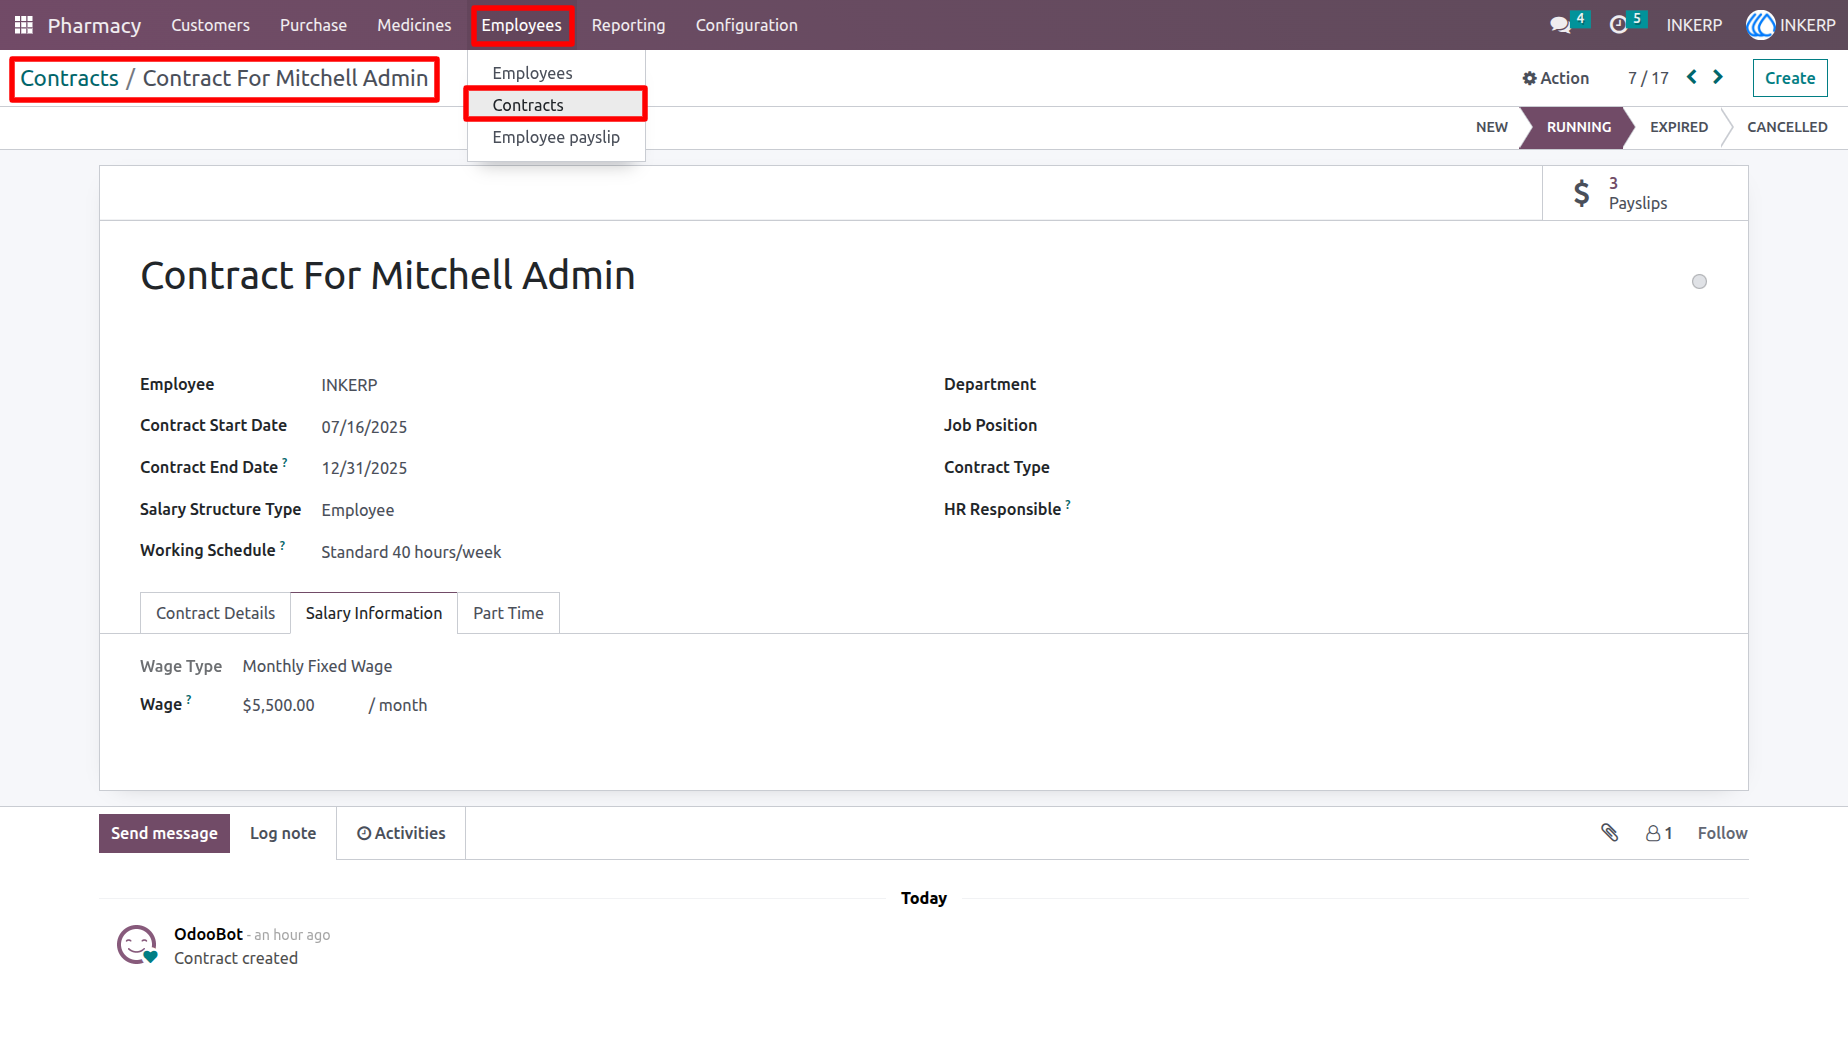The image size is (1848, 1041).
Task: Click the Send message button
Action: (x=164, y=833)
